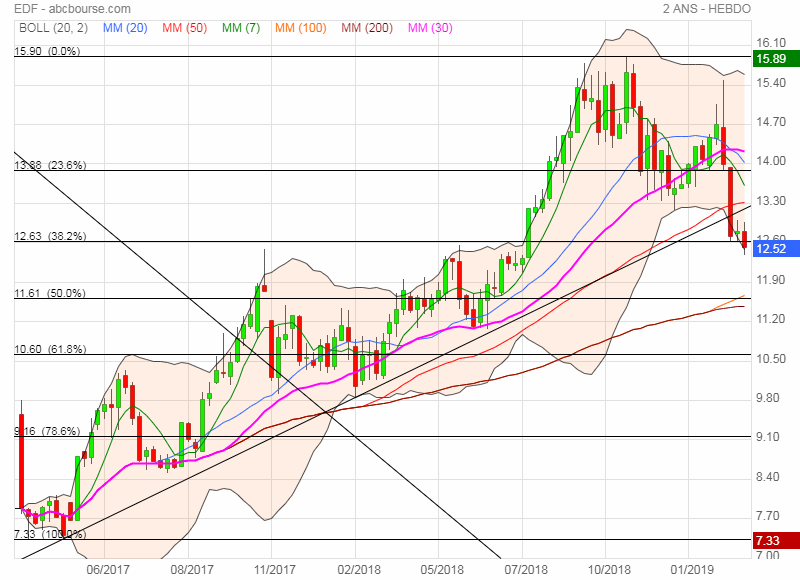Click the 10/2018 date axis label

pyautogui.click(x=609, y=570)
